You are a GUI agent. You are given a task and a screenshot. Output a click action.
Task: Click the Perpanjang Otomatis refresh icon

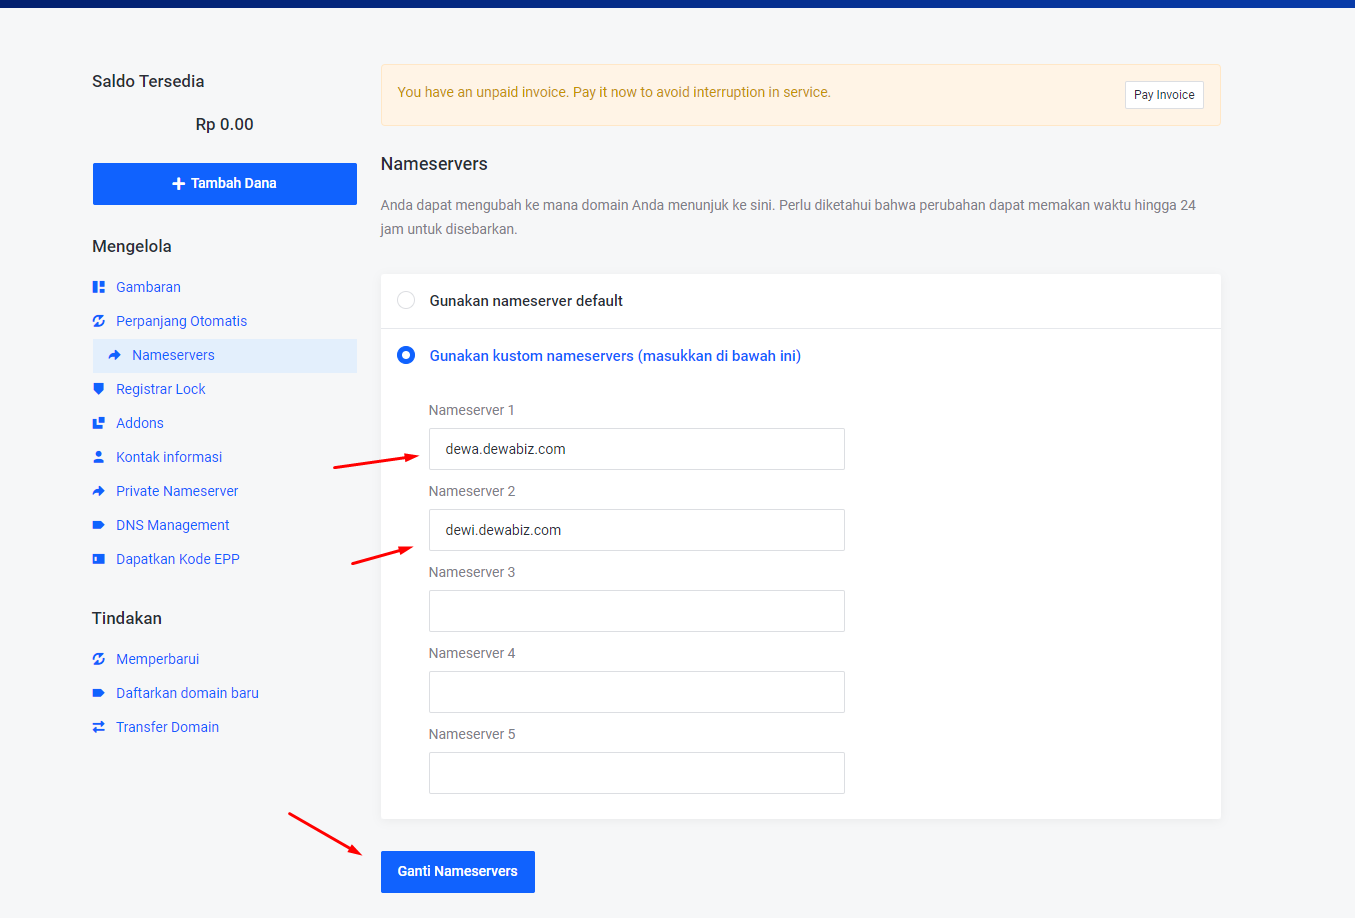point(99,321)
